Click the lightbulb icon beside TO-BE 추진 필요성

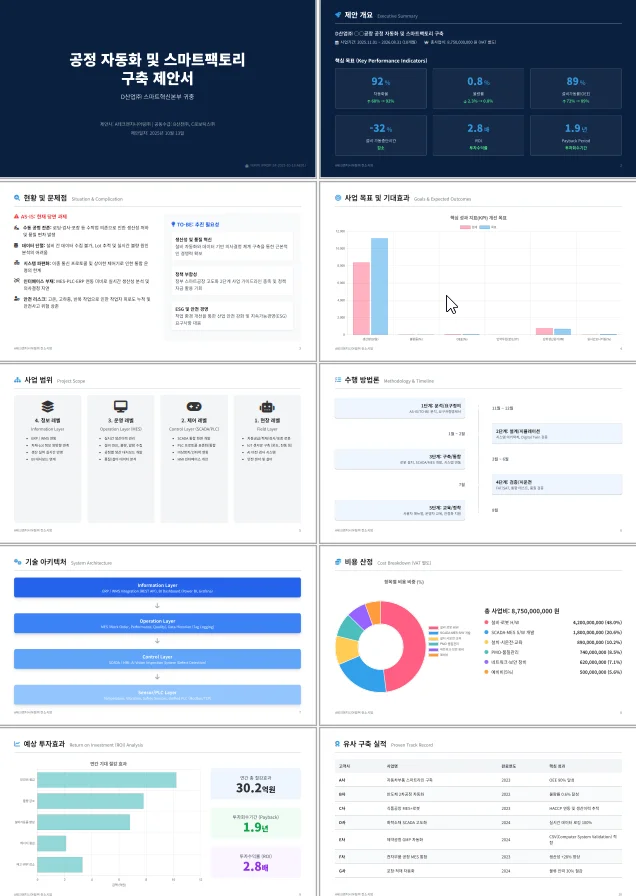173,225
